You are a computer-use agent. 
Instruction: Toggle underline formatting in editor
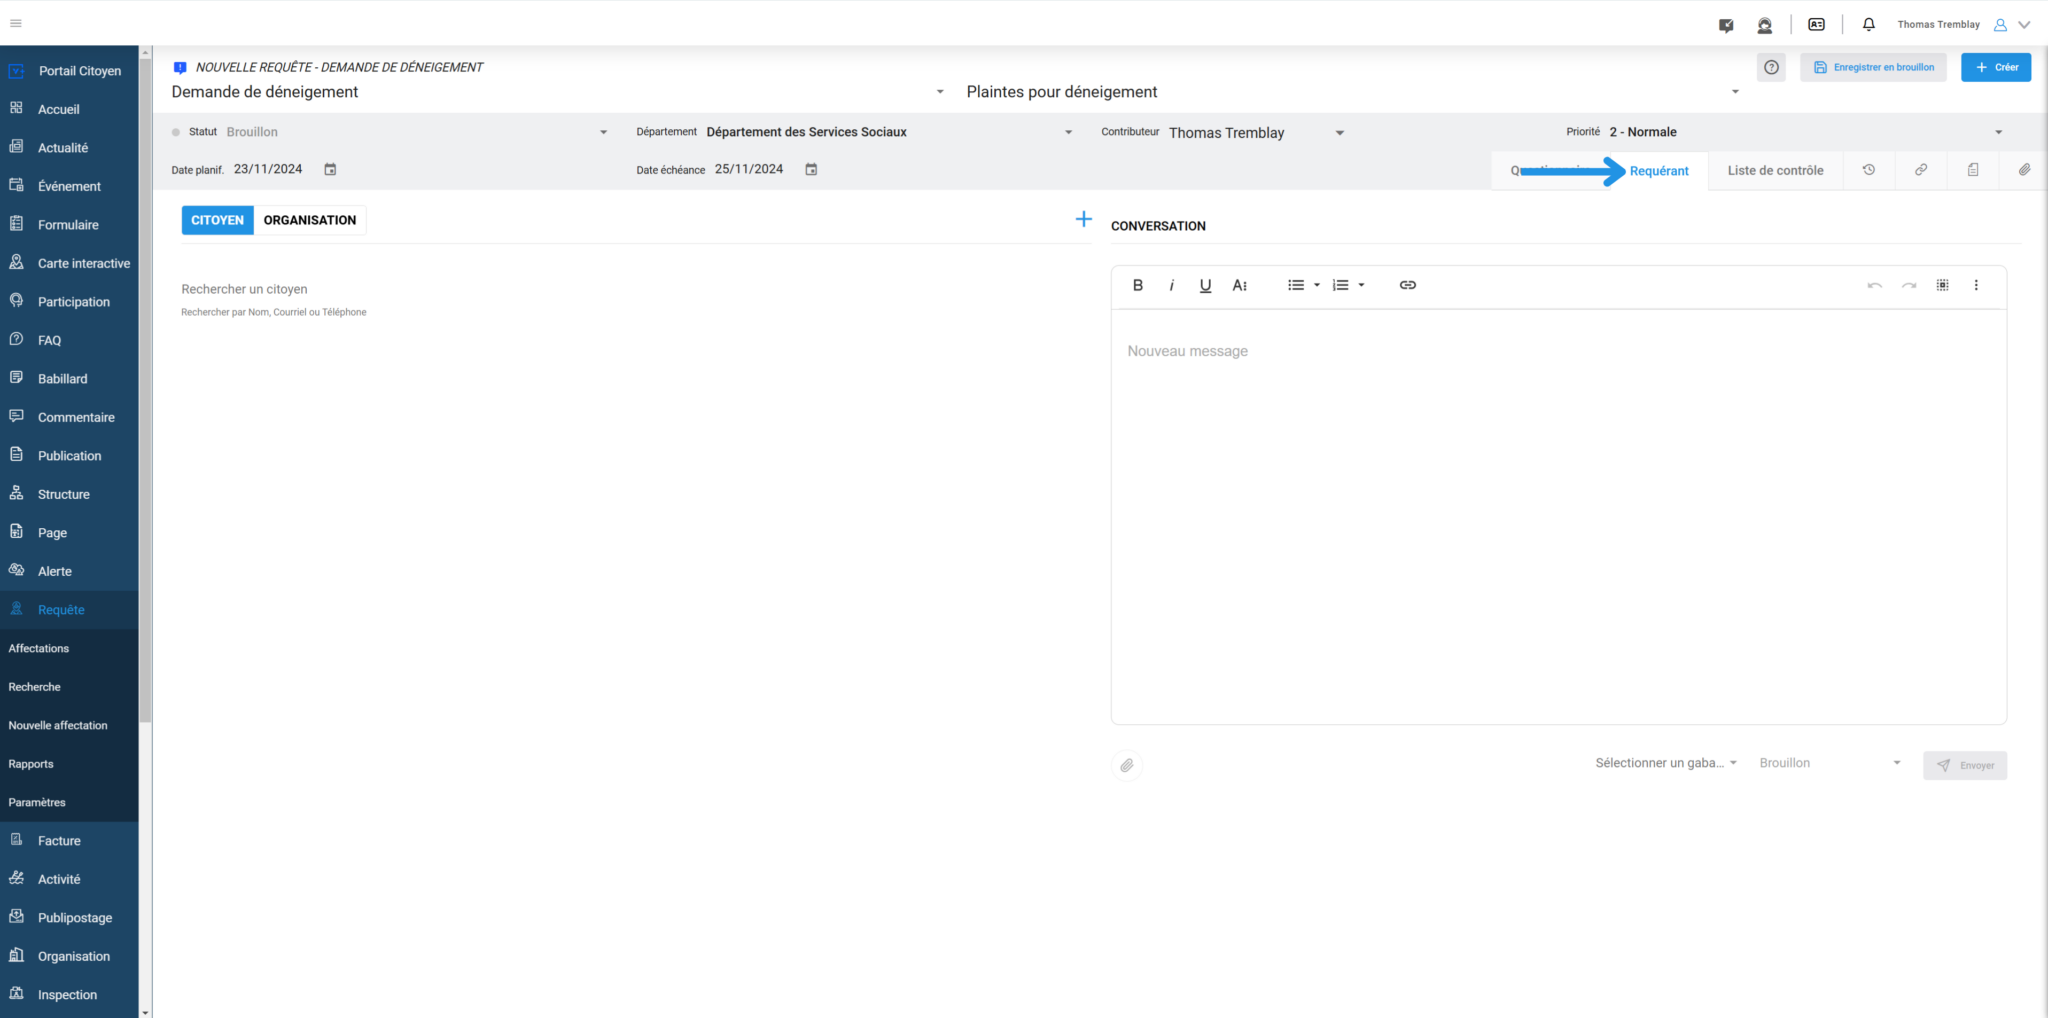[x=1205, y=285]
